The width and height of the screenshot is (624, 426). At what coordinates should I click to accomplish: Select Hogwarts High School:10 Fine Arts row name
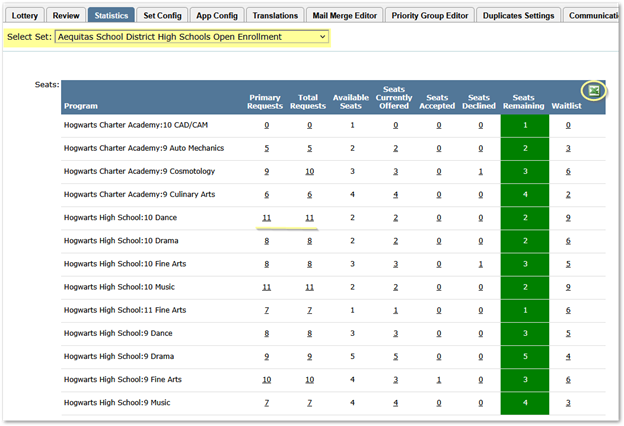coord(125,264)
